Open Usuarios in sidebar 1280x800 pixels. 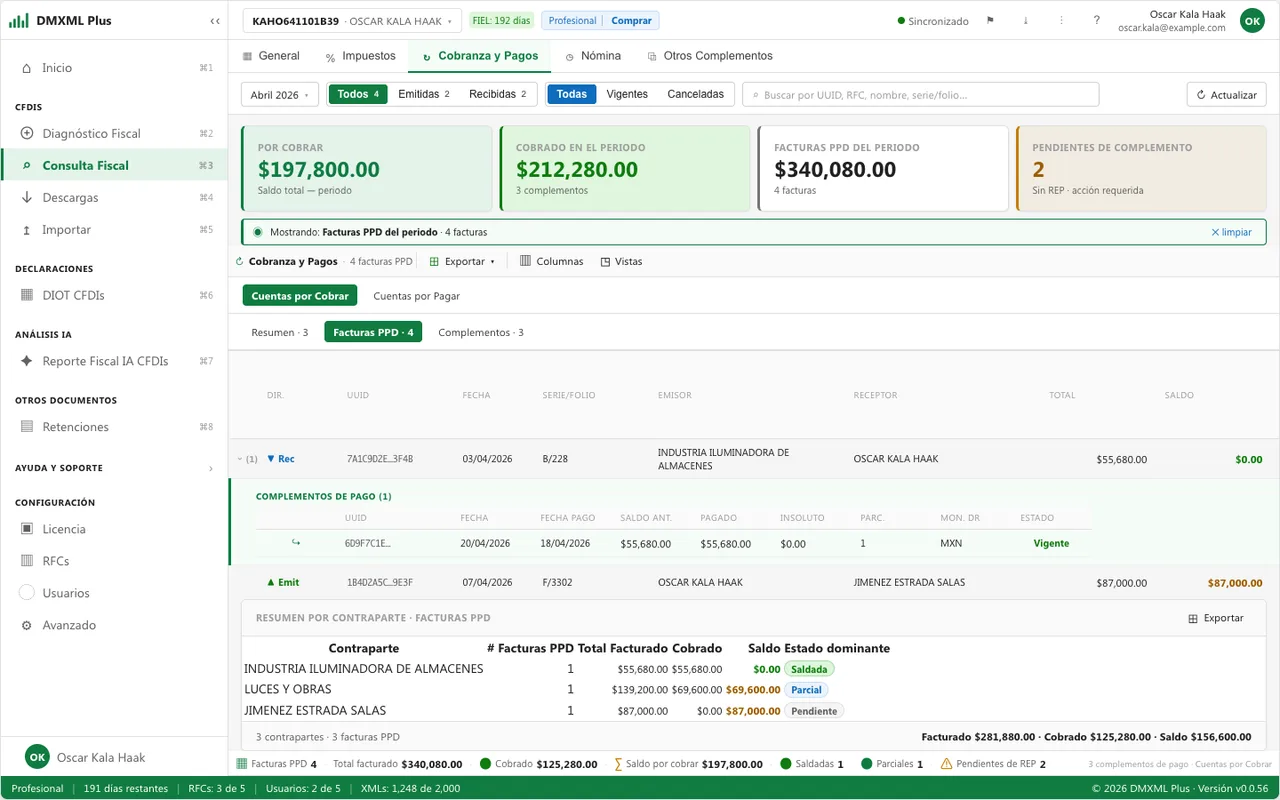(114, 593)
